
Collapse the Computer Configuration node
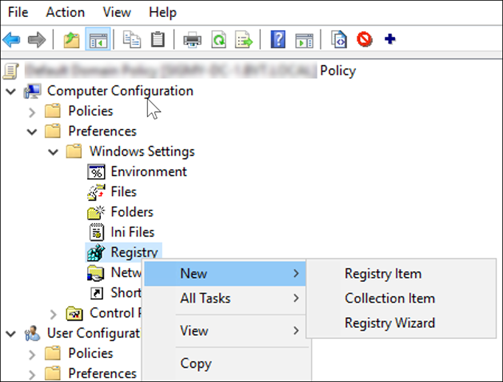pyautogui.click(x=11, y=91)
